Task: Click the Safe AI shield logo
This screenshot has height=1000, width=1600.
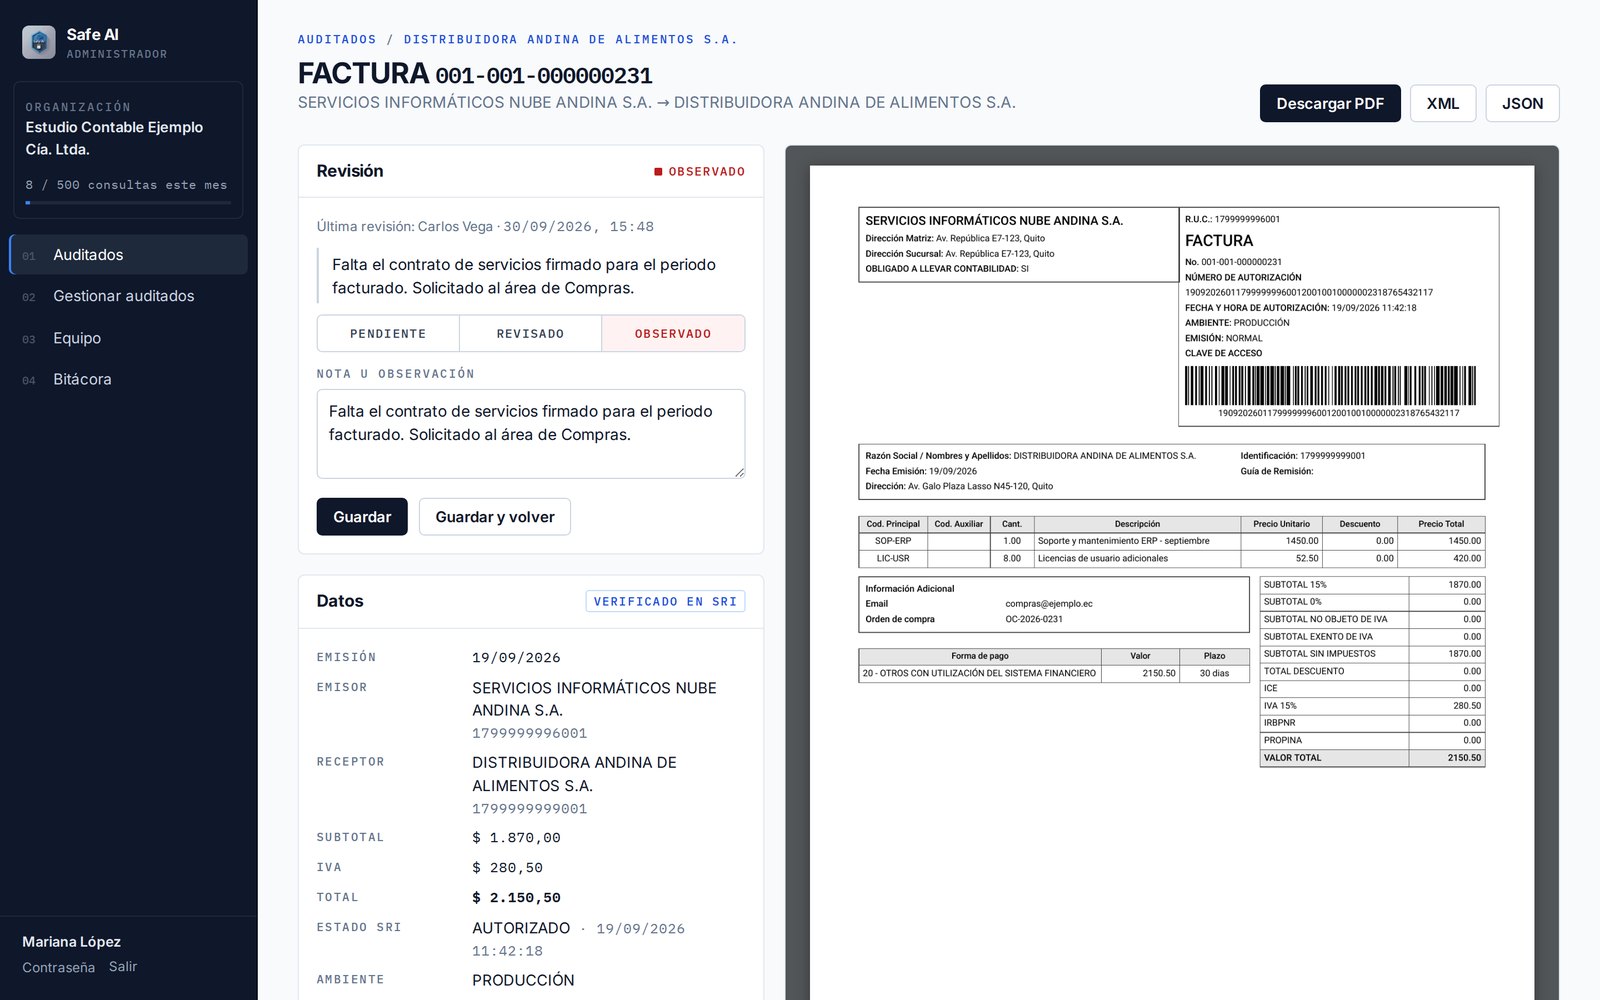Action: click(x=39, y=42)
